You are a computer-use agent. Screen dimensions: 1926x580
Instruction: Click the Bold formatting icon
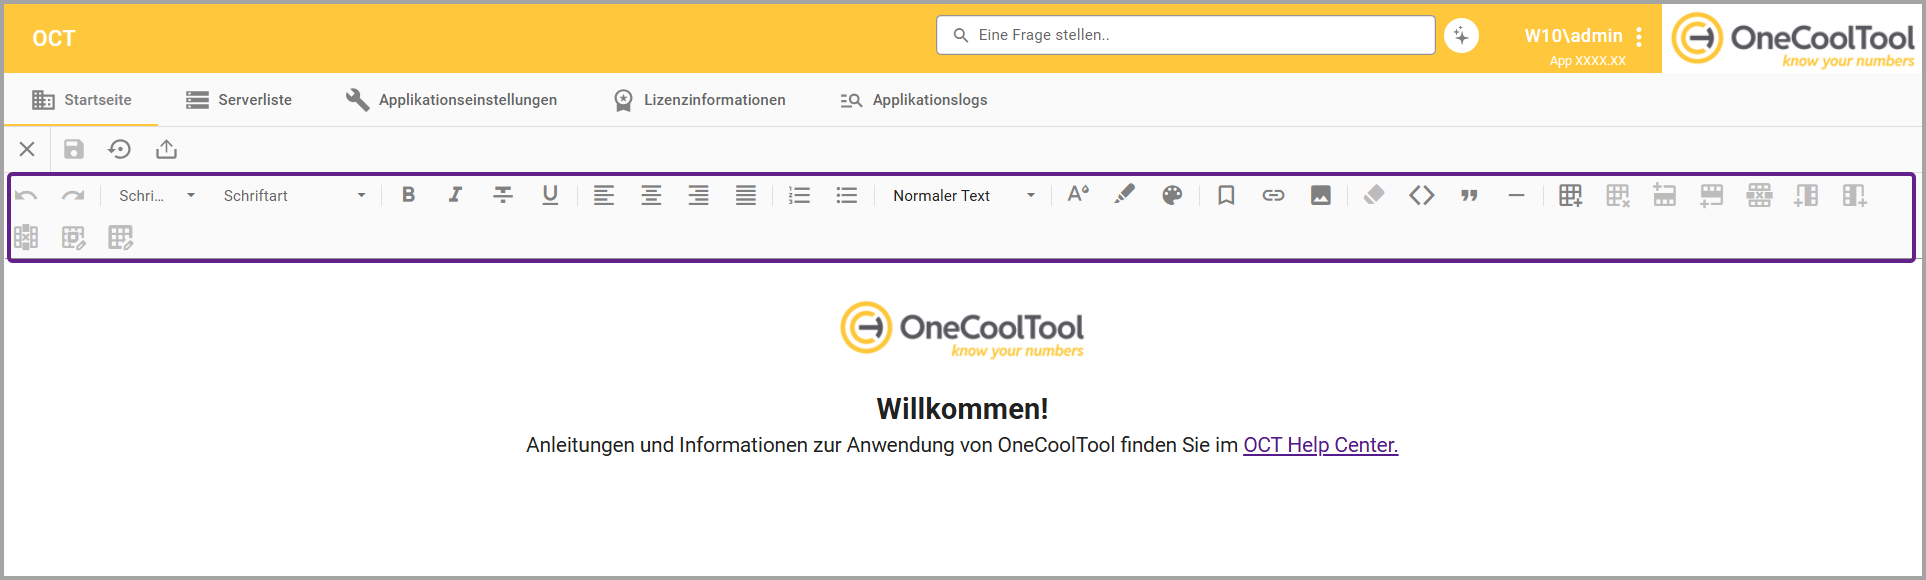[408, 195]
